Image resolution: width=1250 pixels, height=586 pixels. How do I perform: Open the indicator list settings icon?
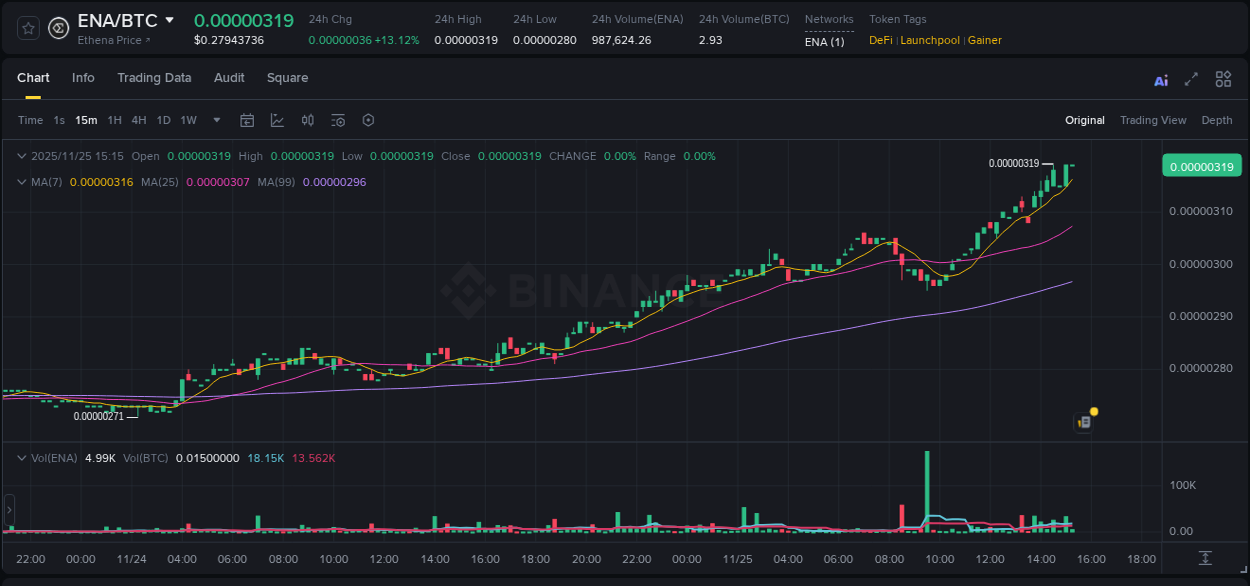click(337, 120)
